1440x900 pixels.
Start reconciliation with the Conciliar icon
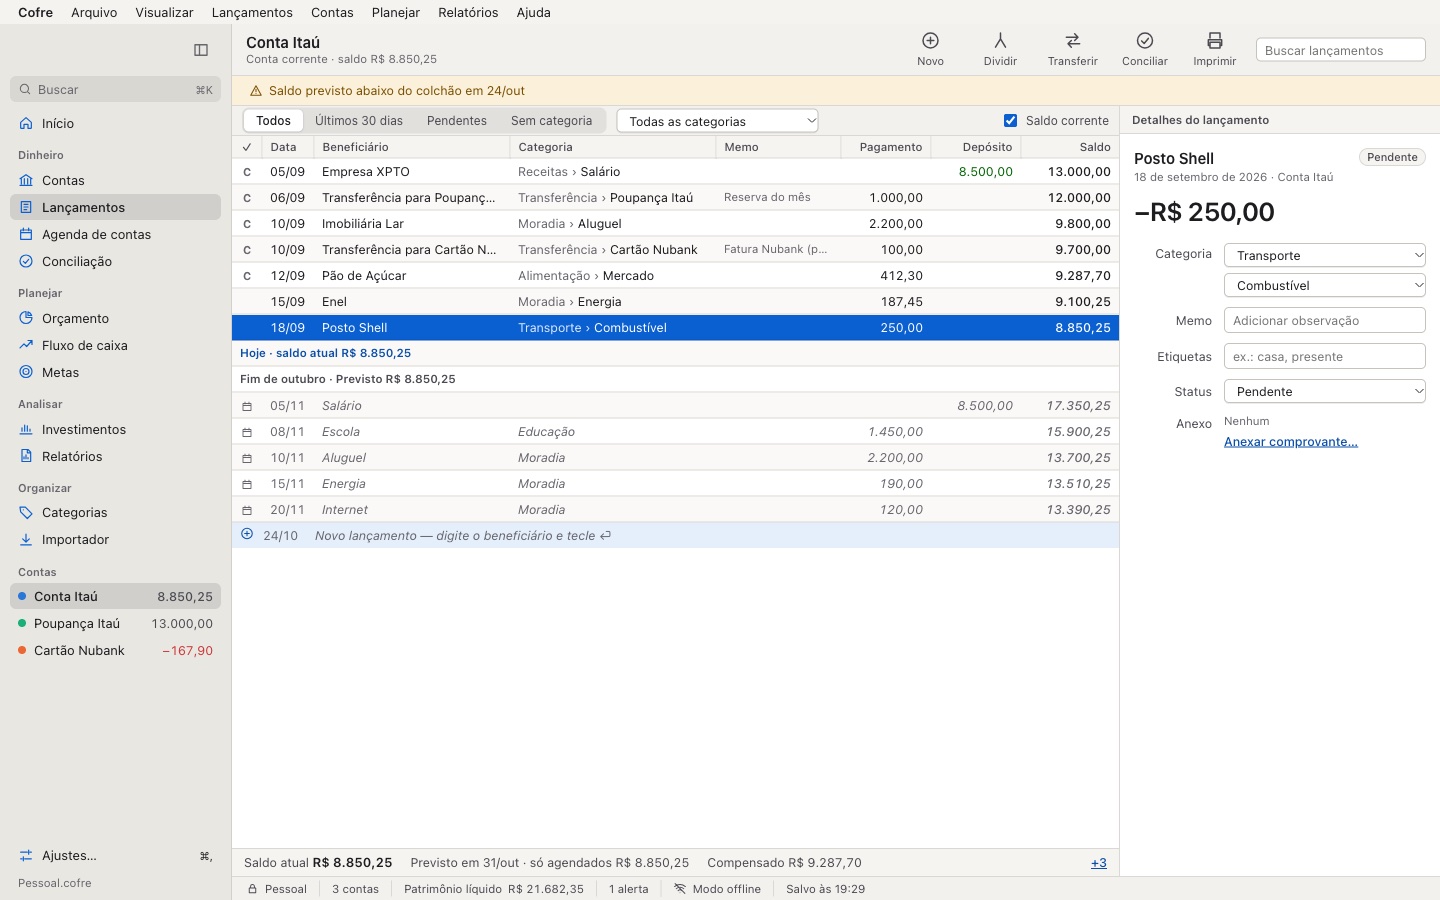click(x=1145, y=41)
